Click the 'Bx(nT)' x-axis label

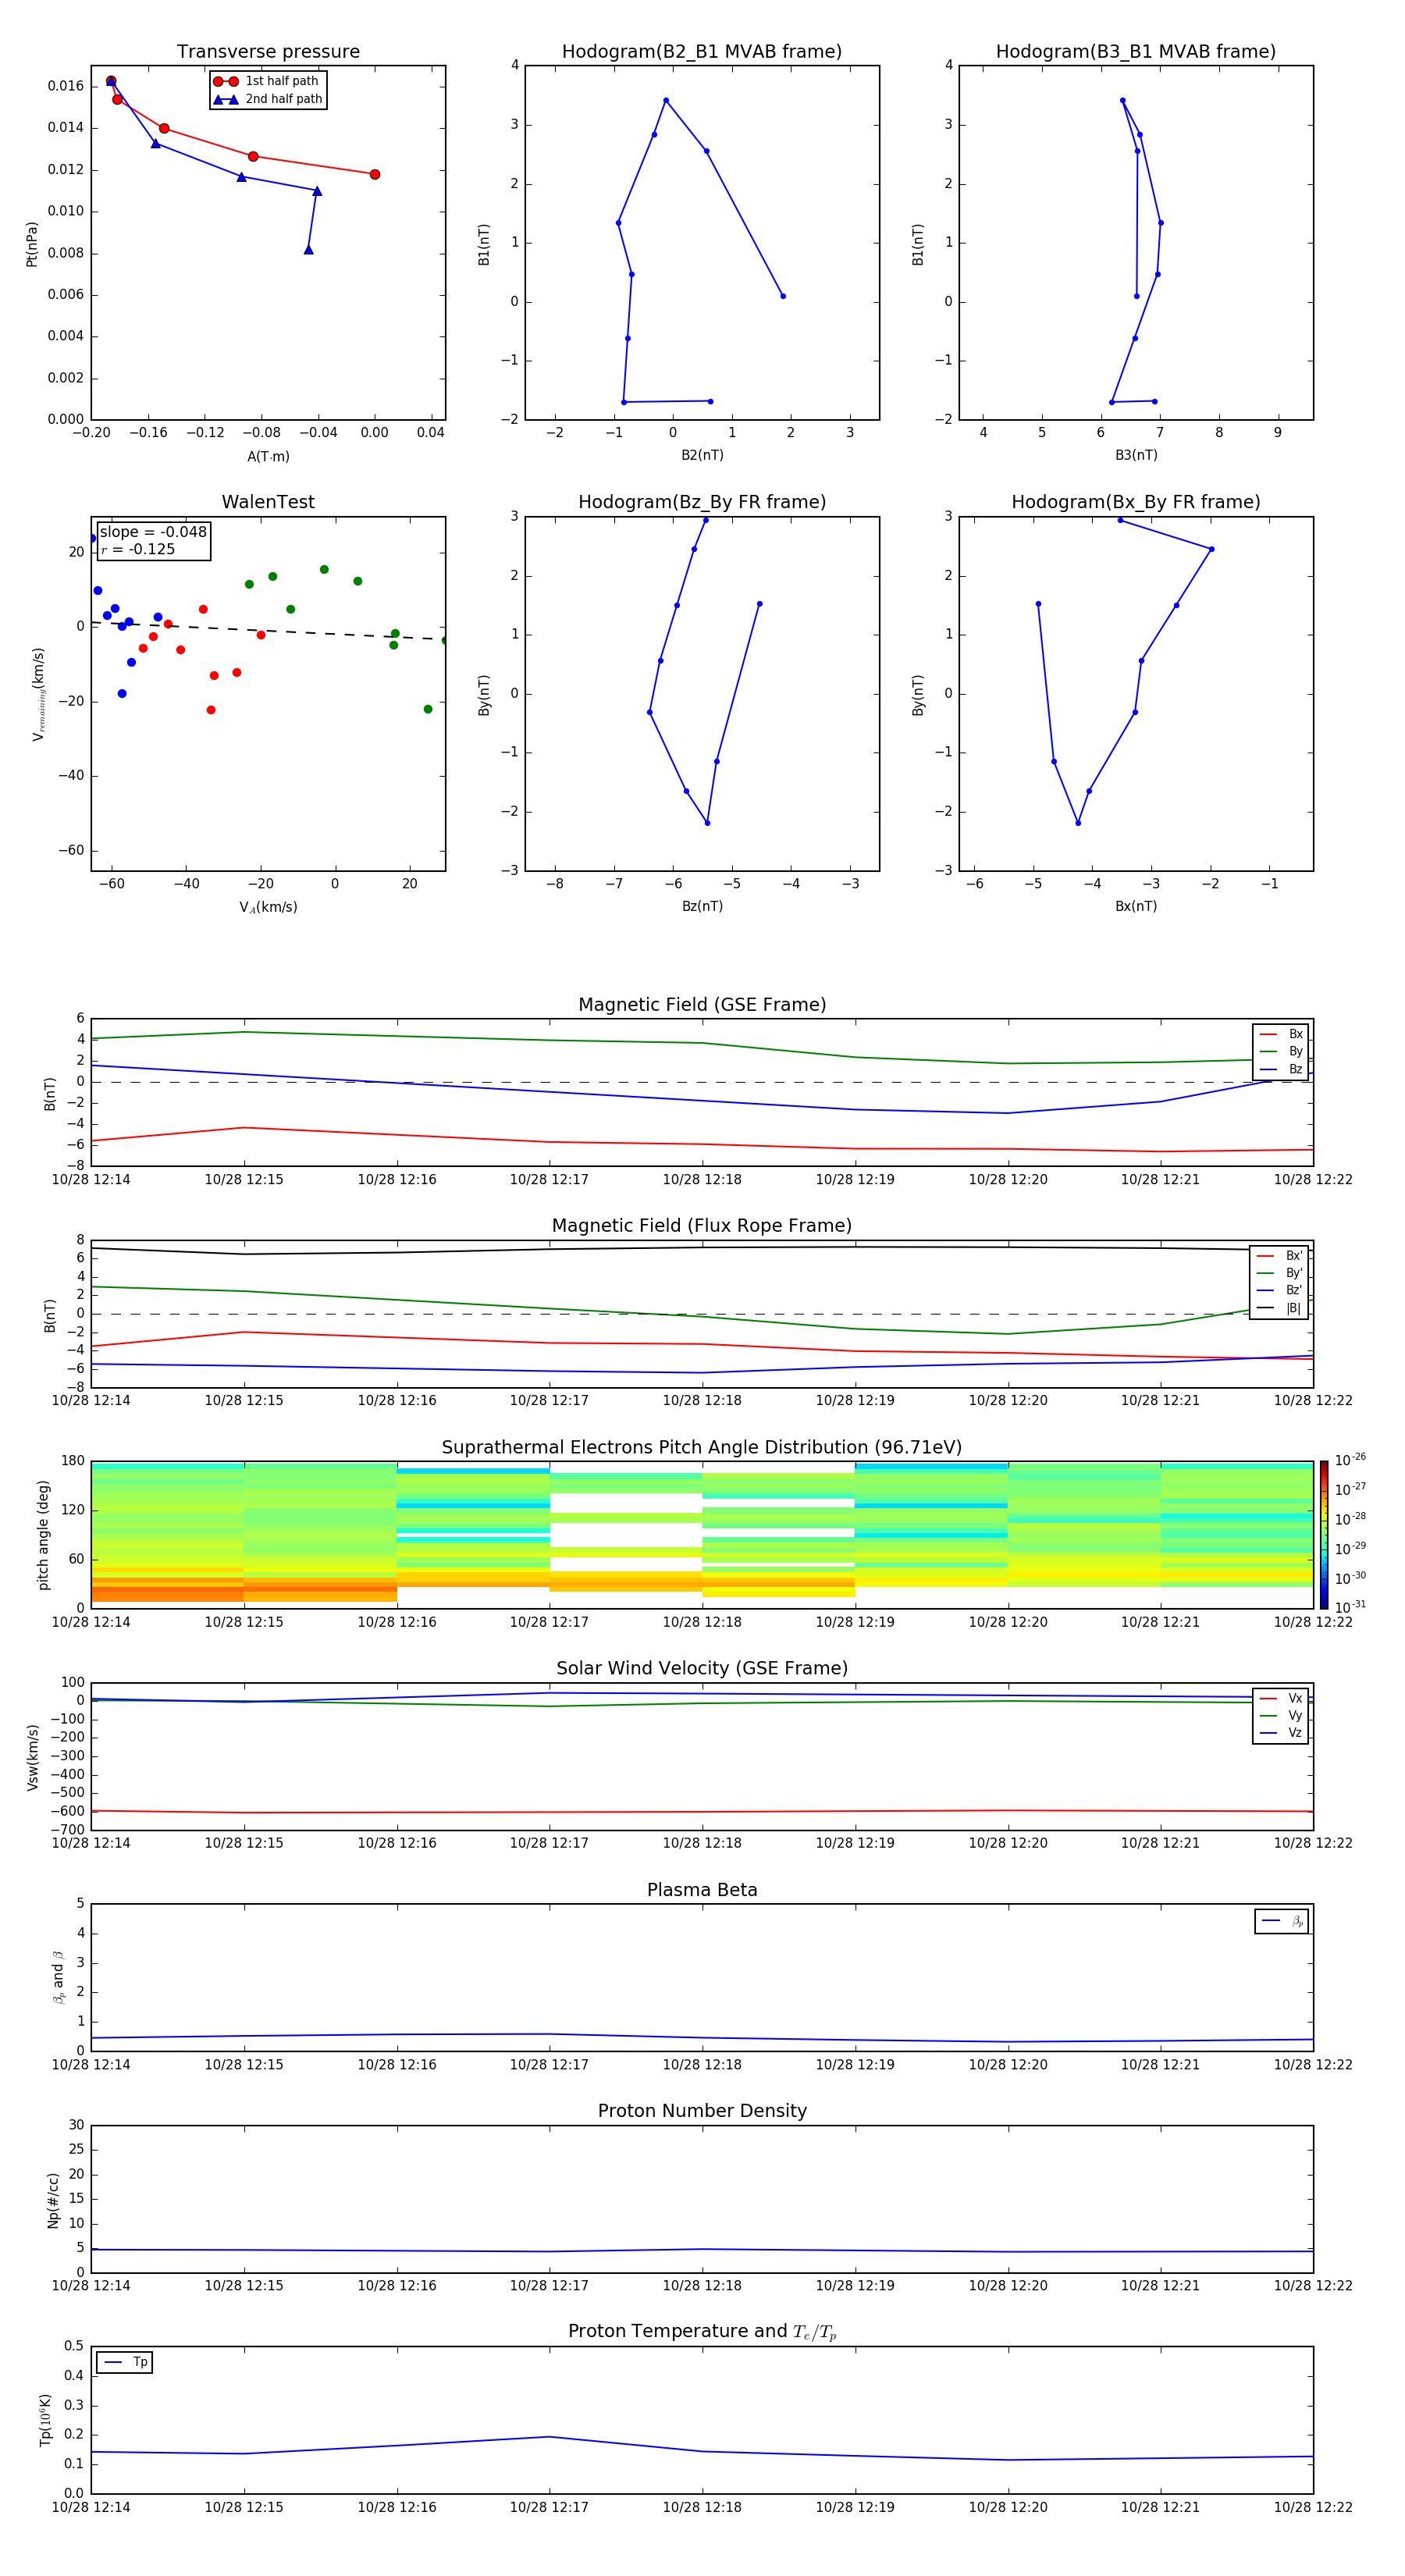click(1136, 907)
